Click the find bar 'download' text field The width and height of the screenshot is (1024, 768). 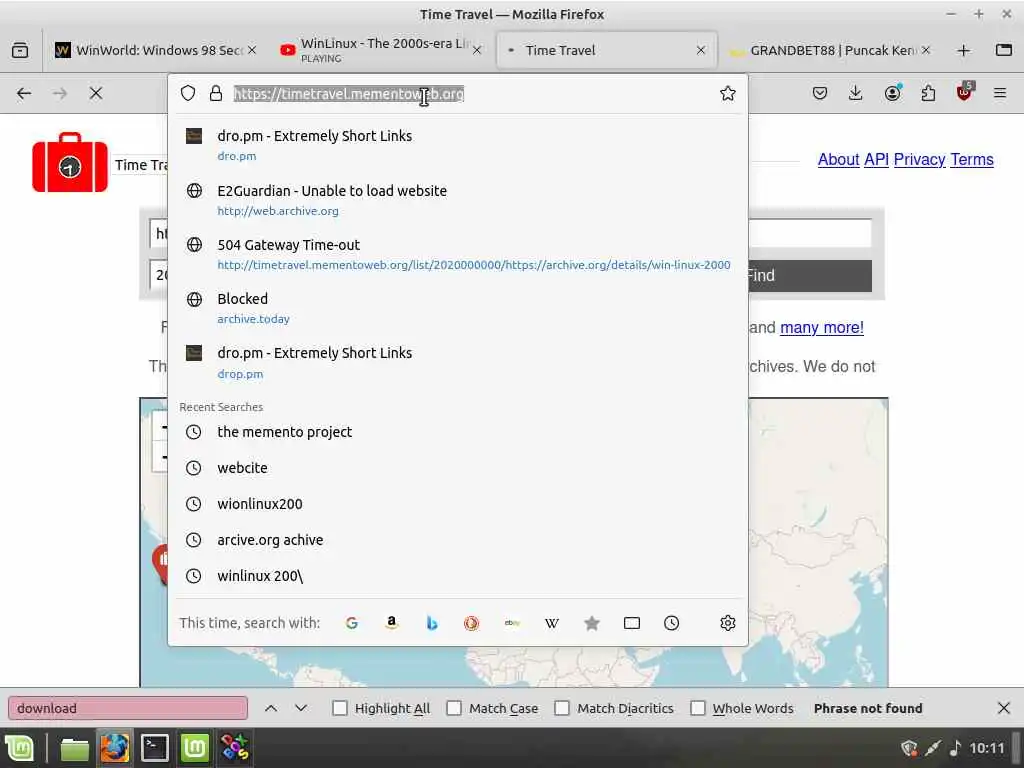tap(128, 708)
